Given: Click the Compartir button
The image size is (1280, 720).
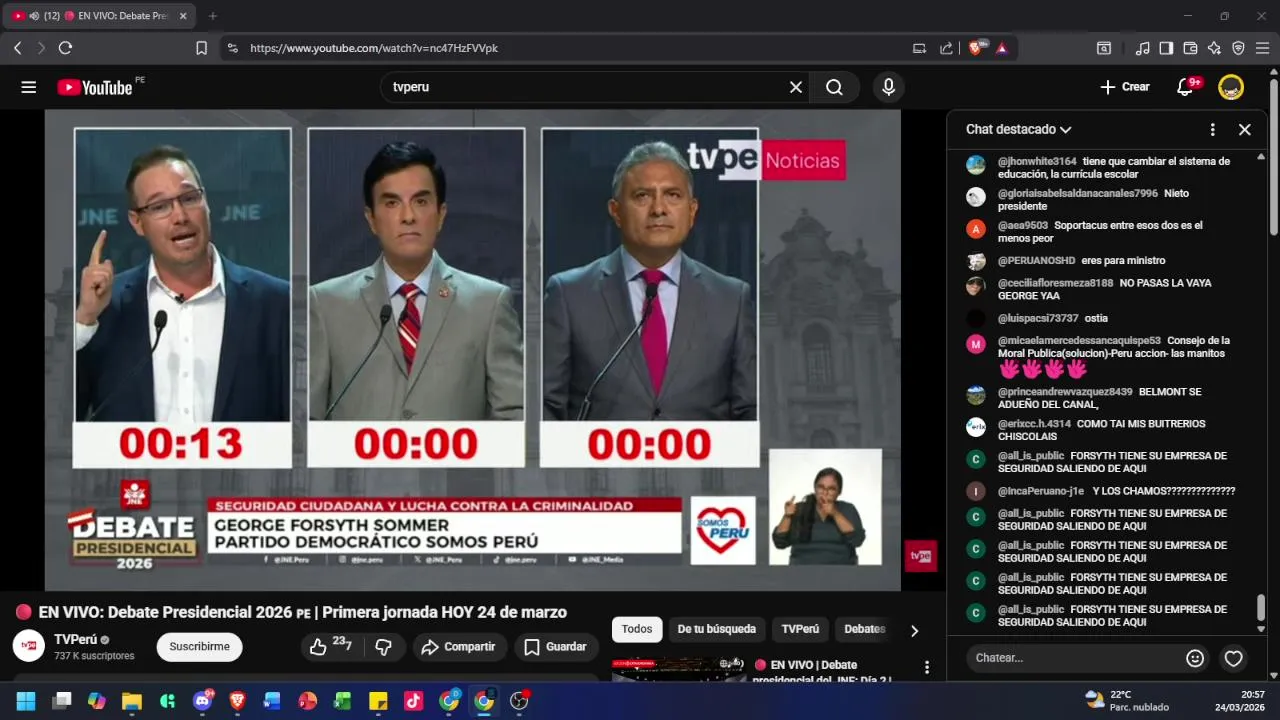Looking at the screenshot, I should point(459,647).
